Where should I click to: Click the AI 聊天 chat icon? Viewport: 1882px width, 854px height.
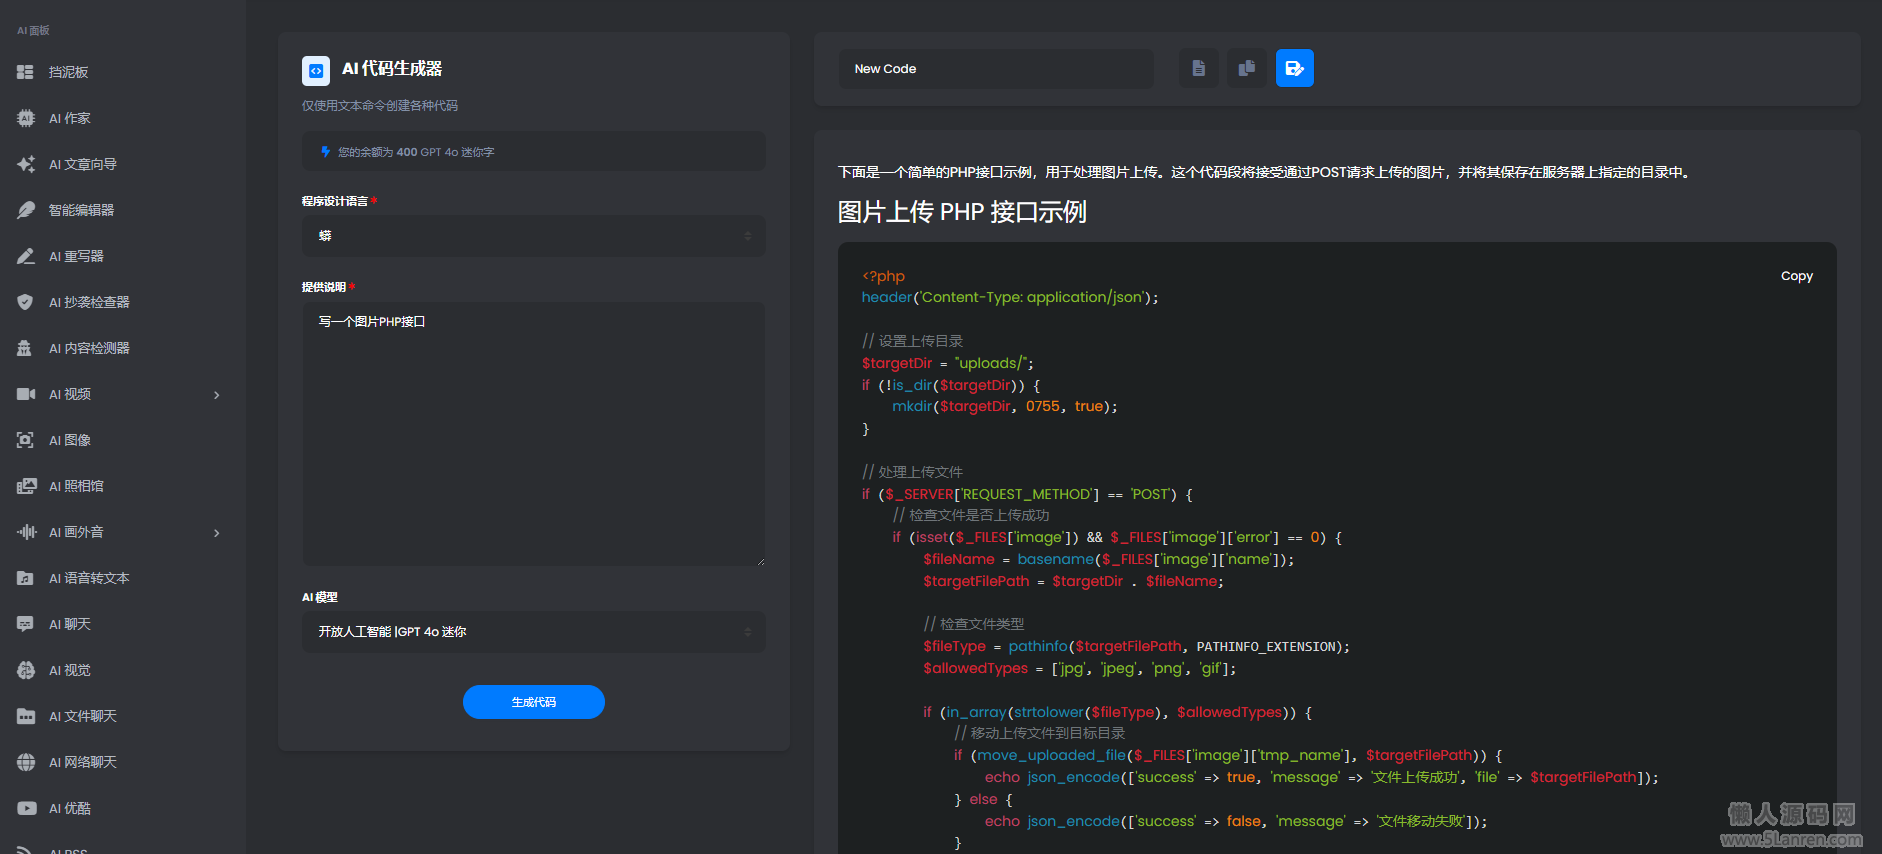26,624
